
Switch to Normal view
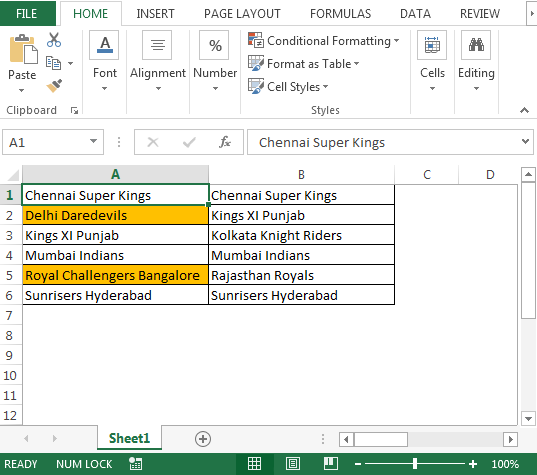coord(254,464)
